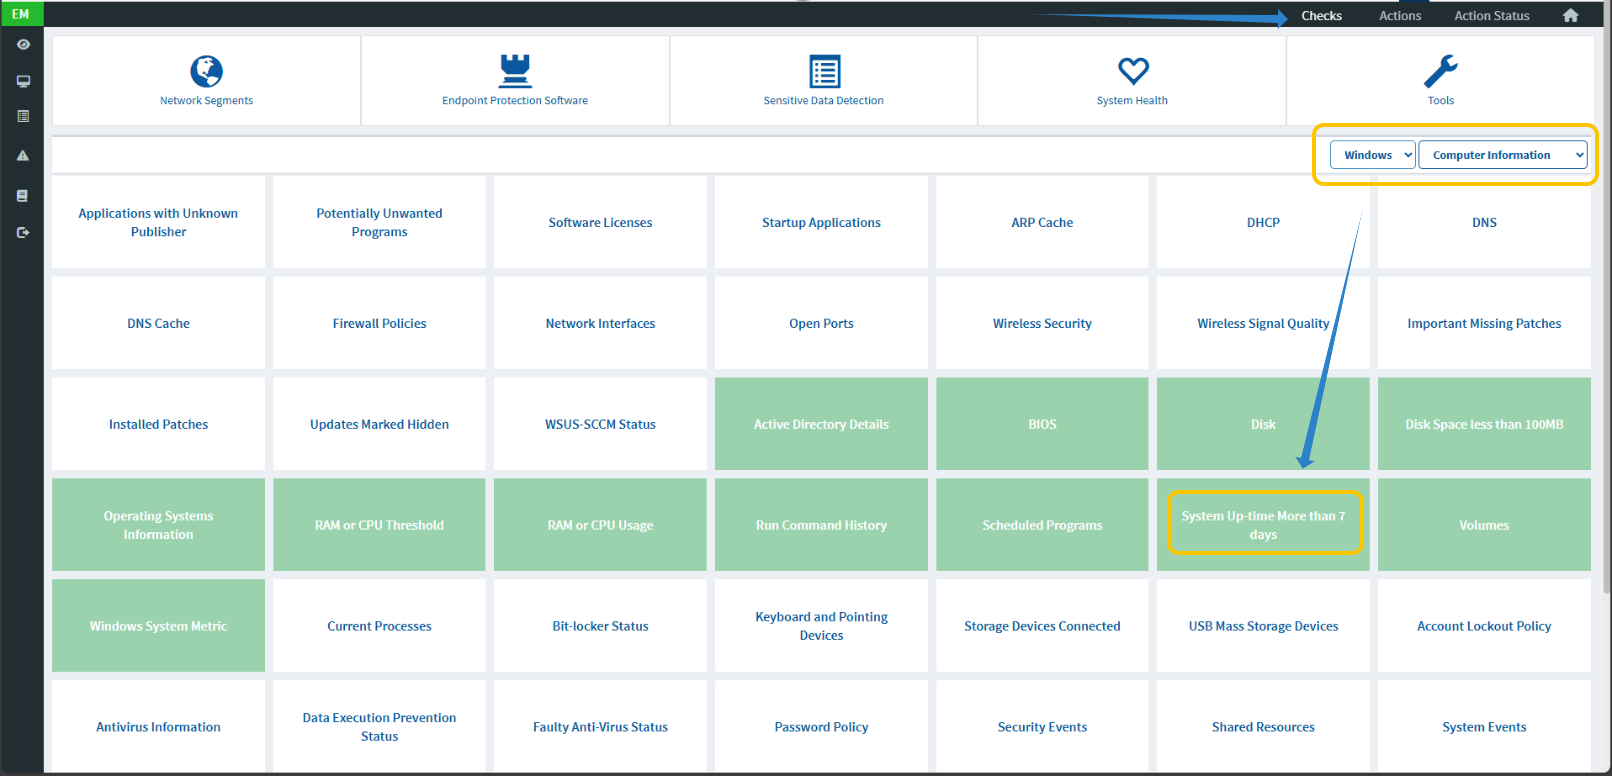Image resolution: width=1612 pixels, height=776 pixels.
Task: Select the Network Segments label
Action: pyautogui.click(x=207, y=100)
